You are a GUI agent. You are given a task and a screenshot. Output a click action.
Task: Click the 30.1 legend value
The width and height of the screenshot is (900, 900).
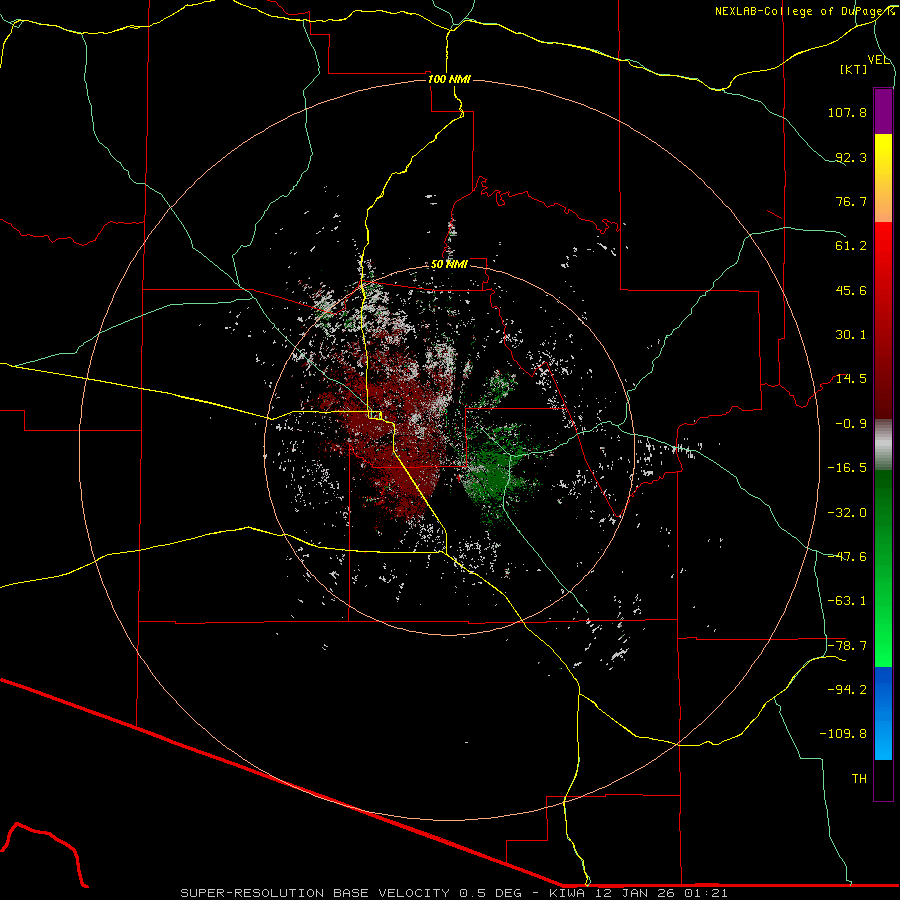coord(851,335)
